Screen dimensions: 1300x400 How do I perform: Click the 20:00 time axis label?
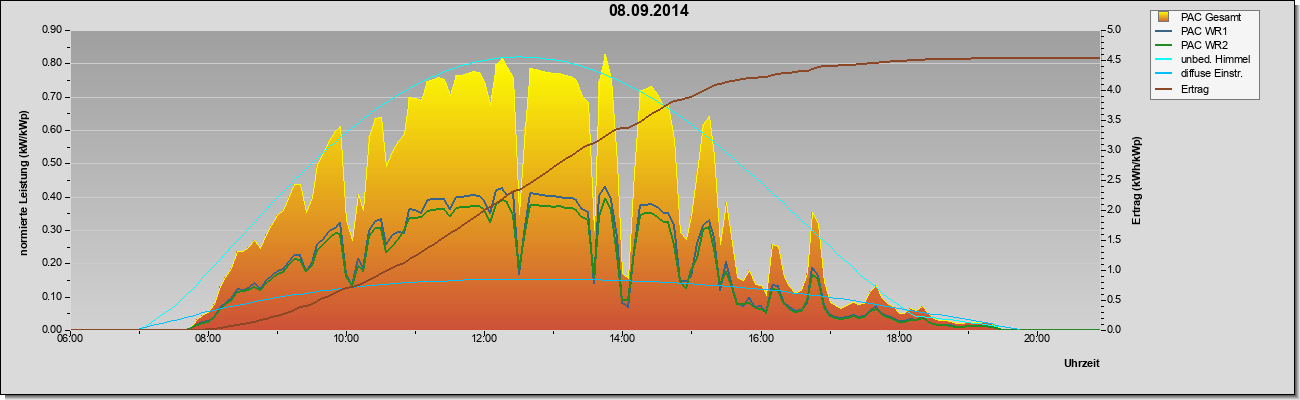click(x=1036, y=338)
